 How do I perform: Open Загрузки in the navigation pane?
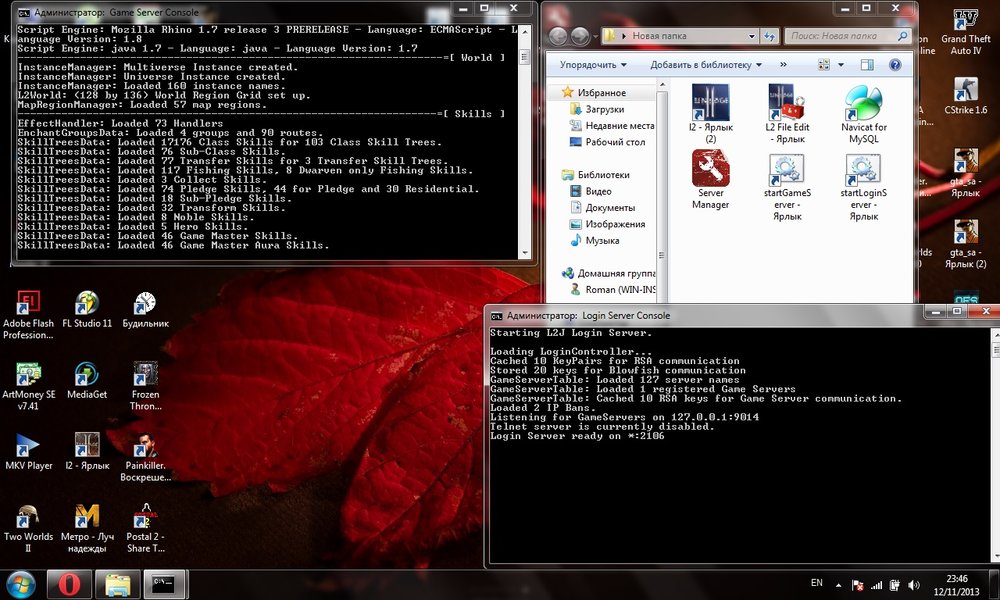604,109
